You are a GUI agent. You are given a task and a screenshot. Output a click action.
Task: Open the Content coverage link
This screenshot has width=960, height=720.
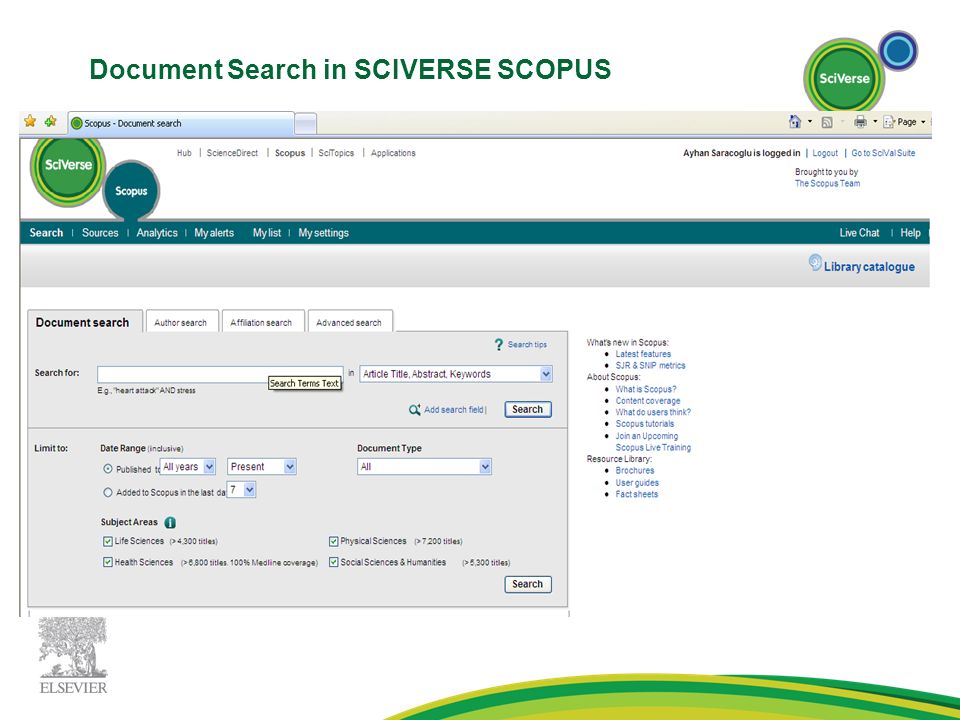pos(648,400)
